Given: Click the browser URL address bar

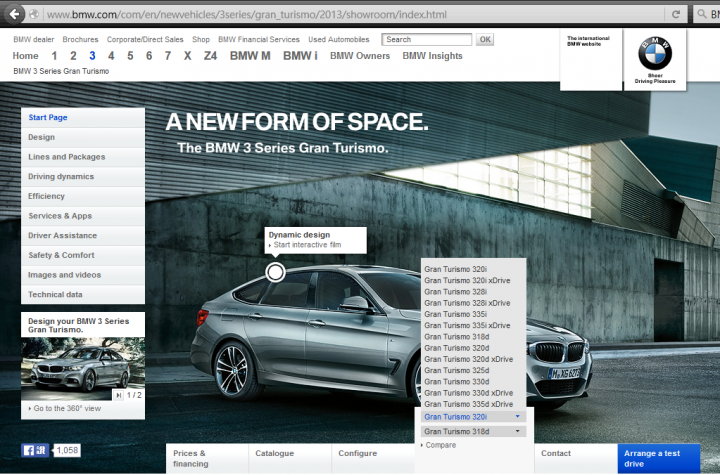Looking at the screenshot, I should coord(354,14).
